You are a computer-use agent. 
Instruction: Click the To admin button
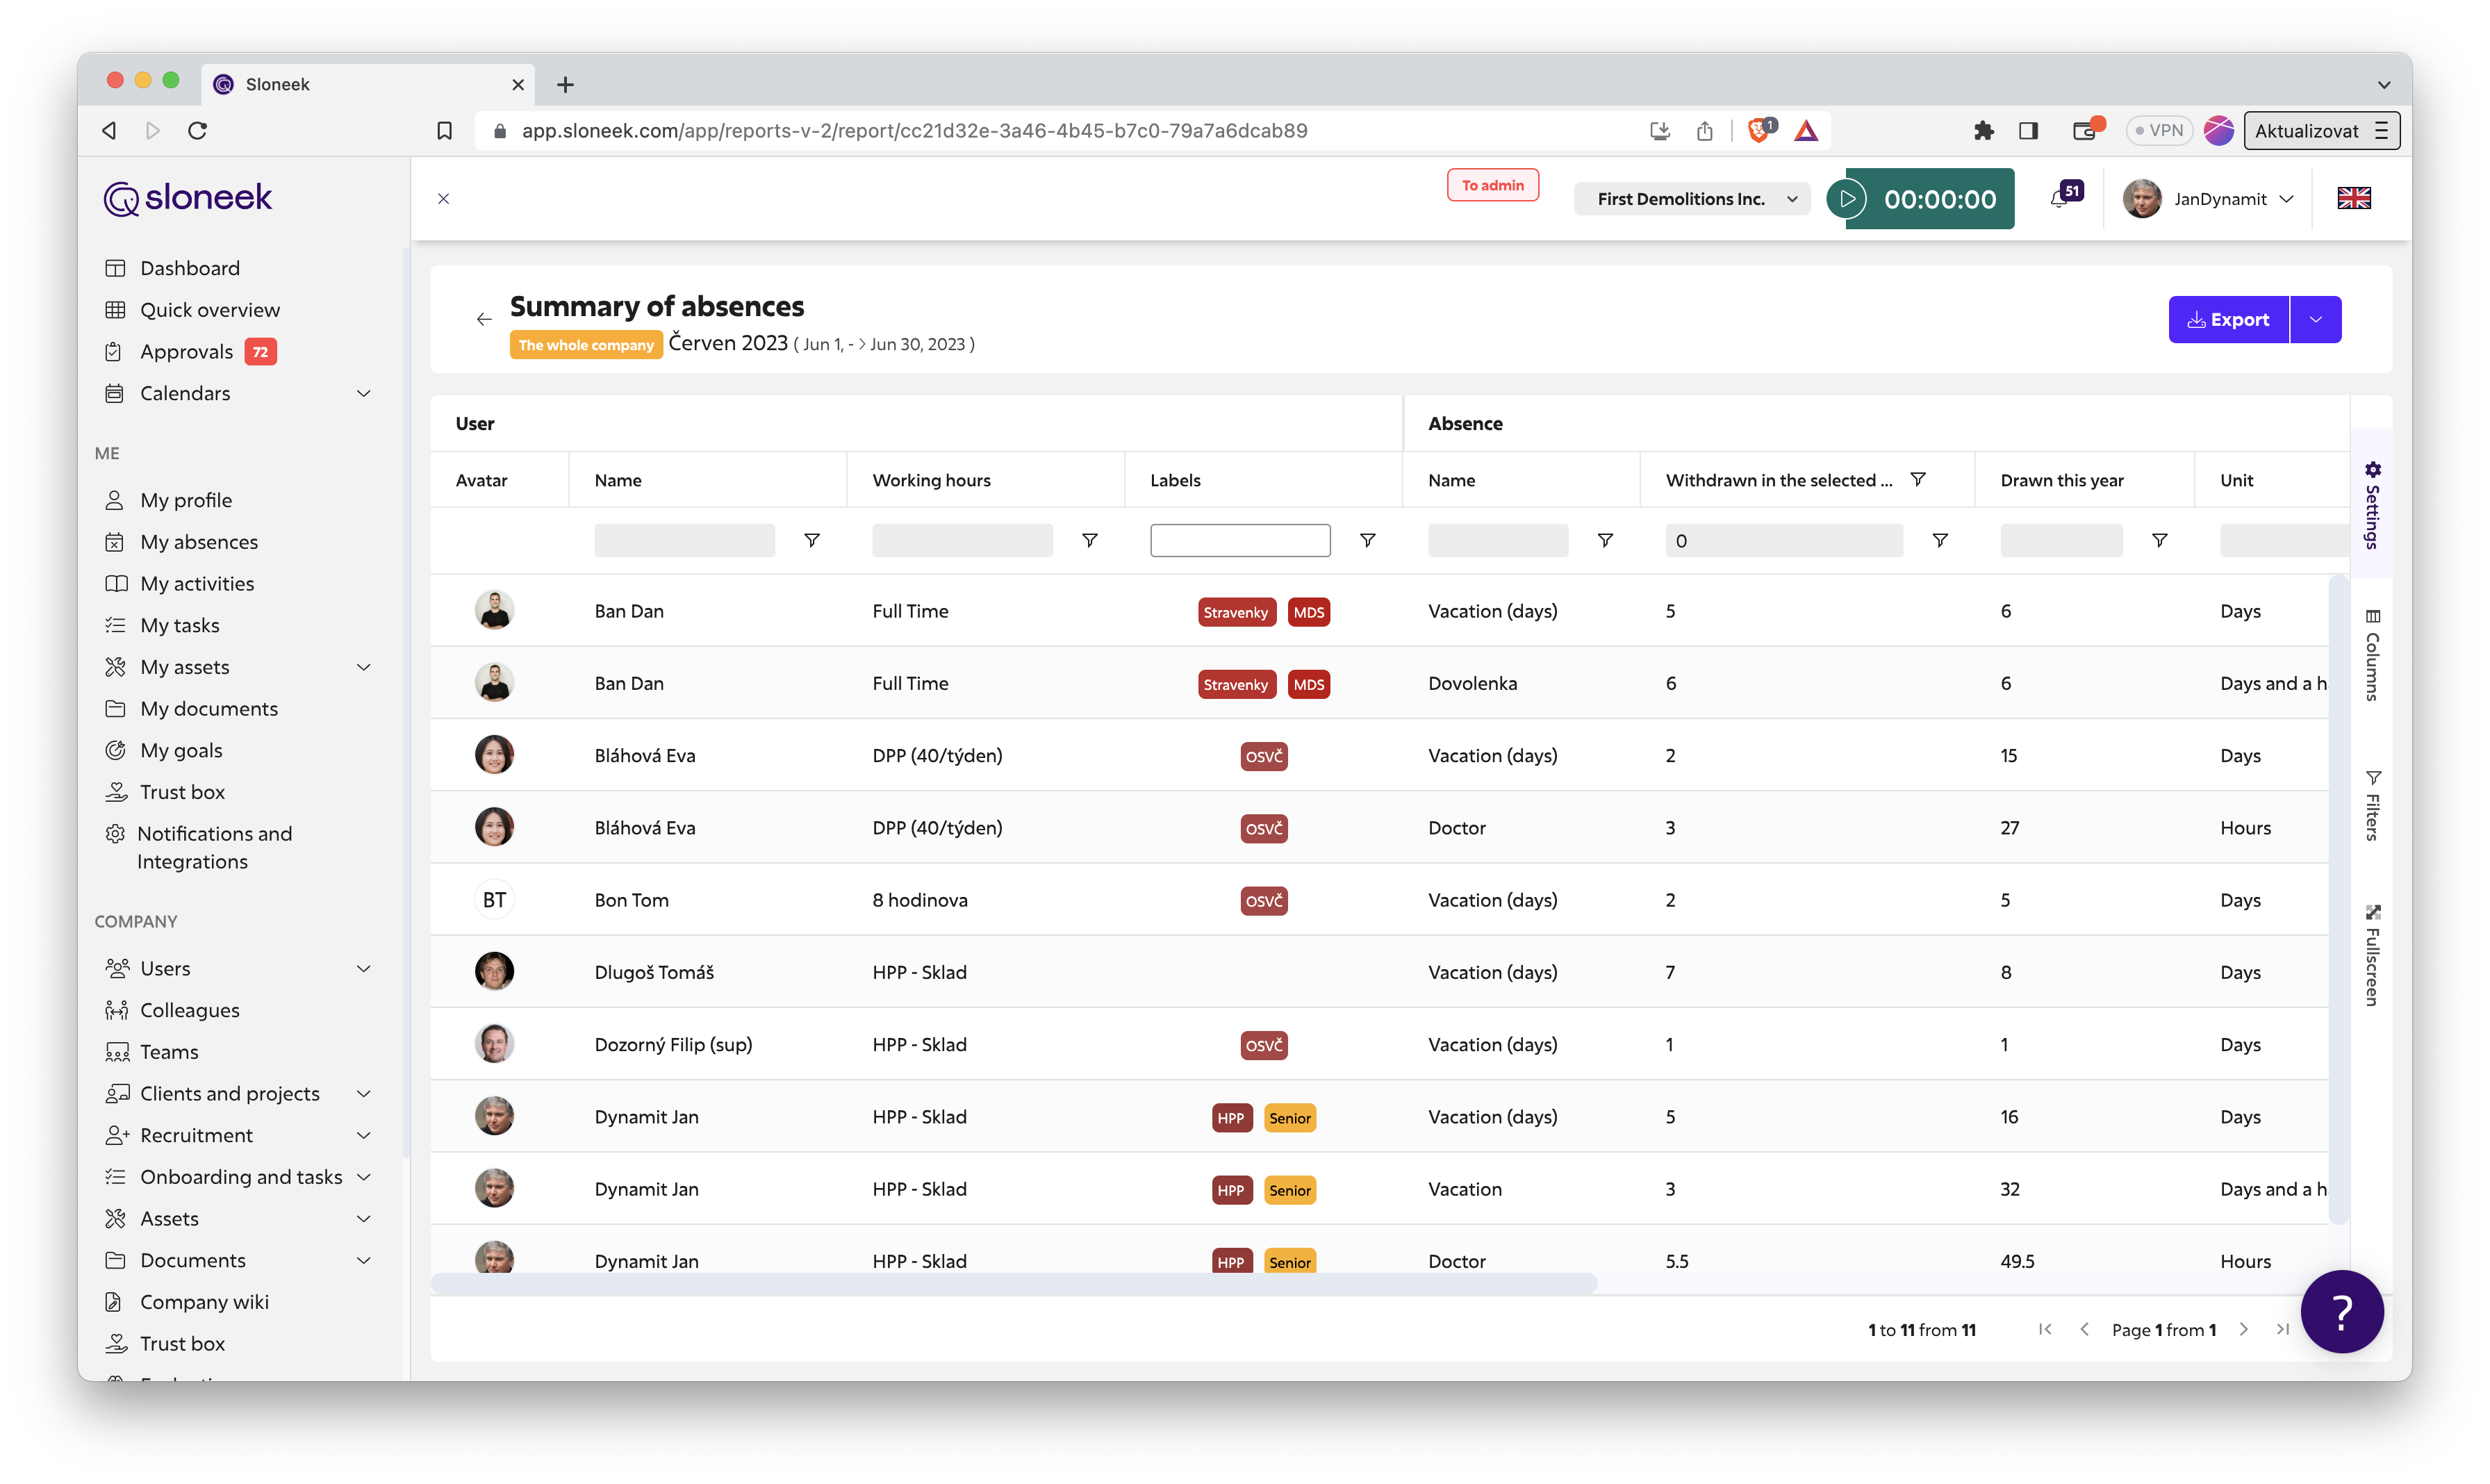[x=1492, y=185]
